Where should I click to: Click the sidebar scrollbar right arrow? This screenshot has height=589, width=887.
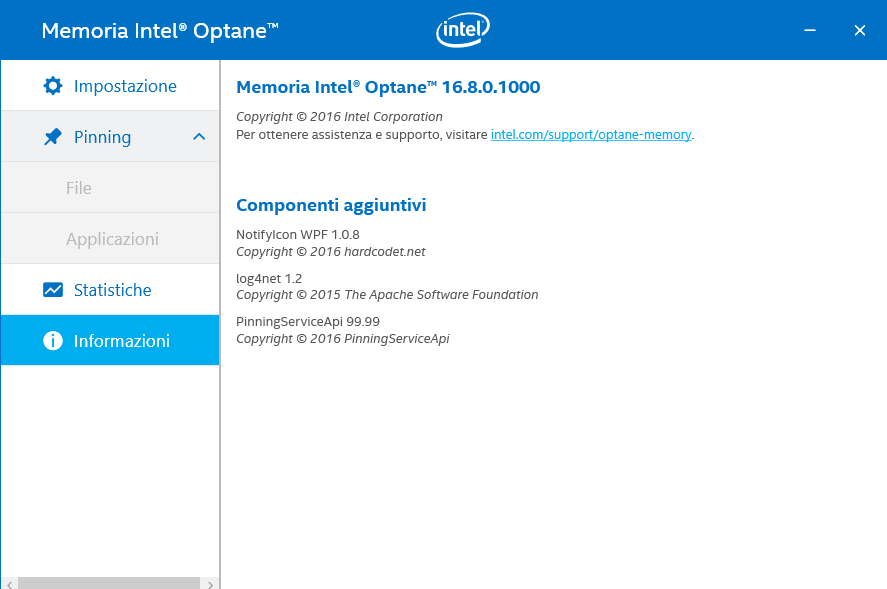[x=210, y=582]
